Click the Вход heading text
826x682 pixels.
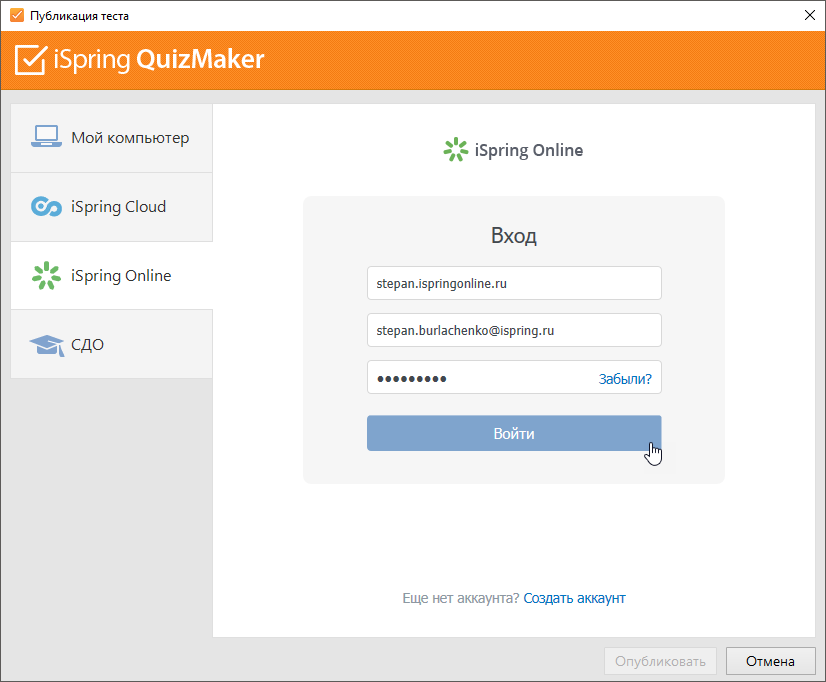(514, 235)
